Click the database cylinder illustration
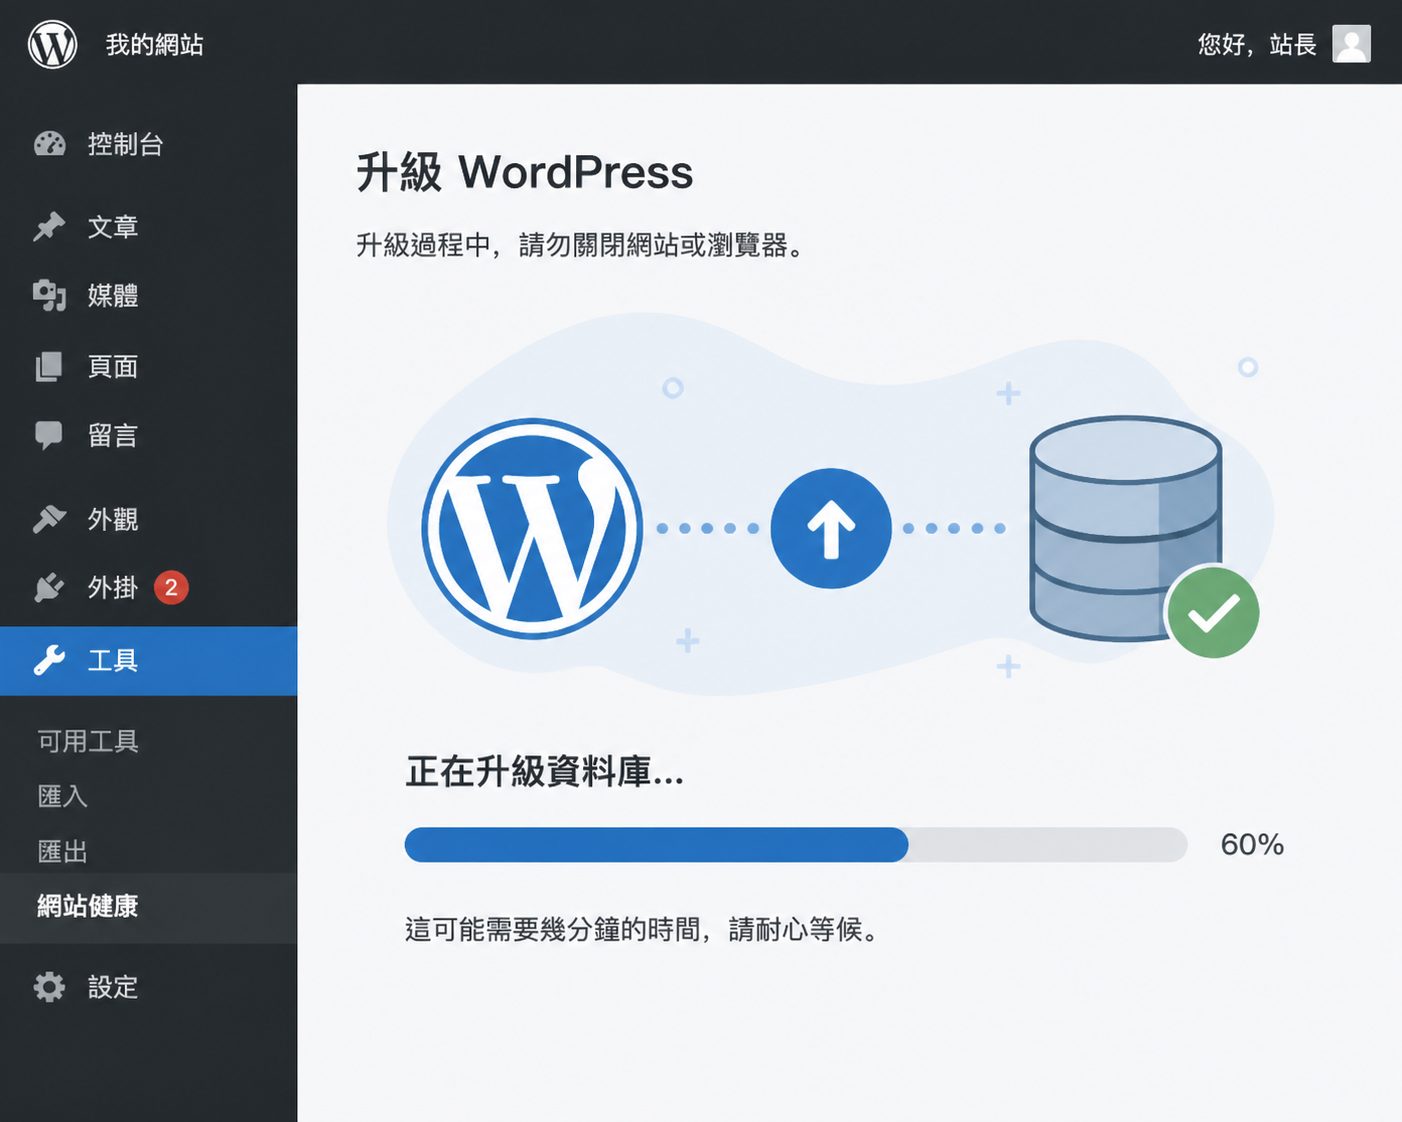Screen dimensions: 1402x1122 point(1125,528)
